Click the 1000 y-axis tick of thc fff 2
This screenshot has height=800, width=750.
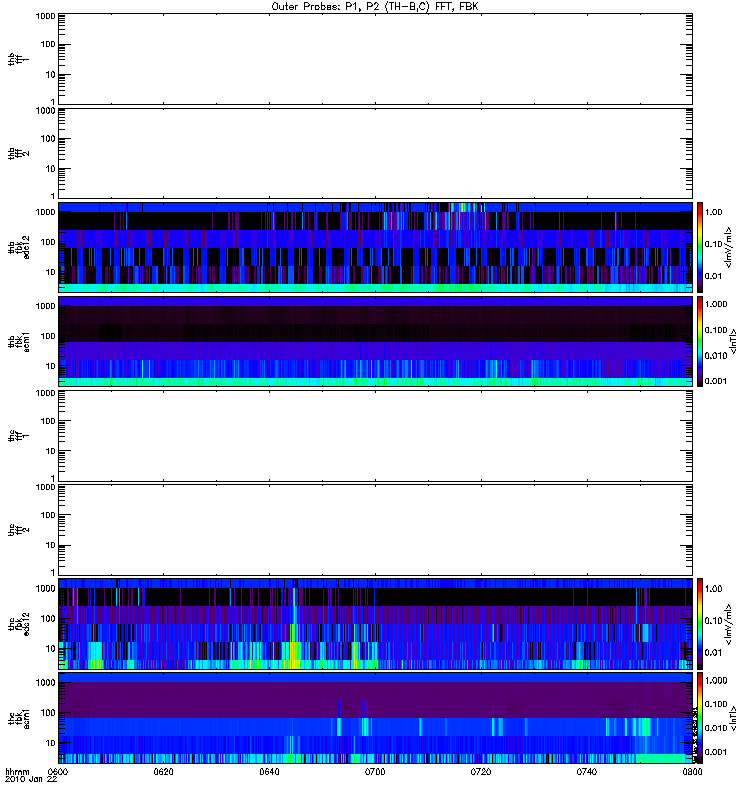pos(45,487)
